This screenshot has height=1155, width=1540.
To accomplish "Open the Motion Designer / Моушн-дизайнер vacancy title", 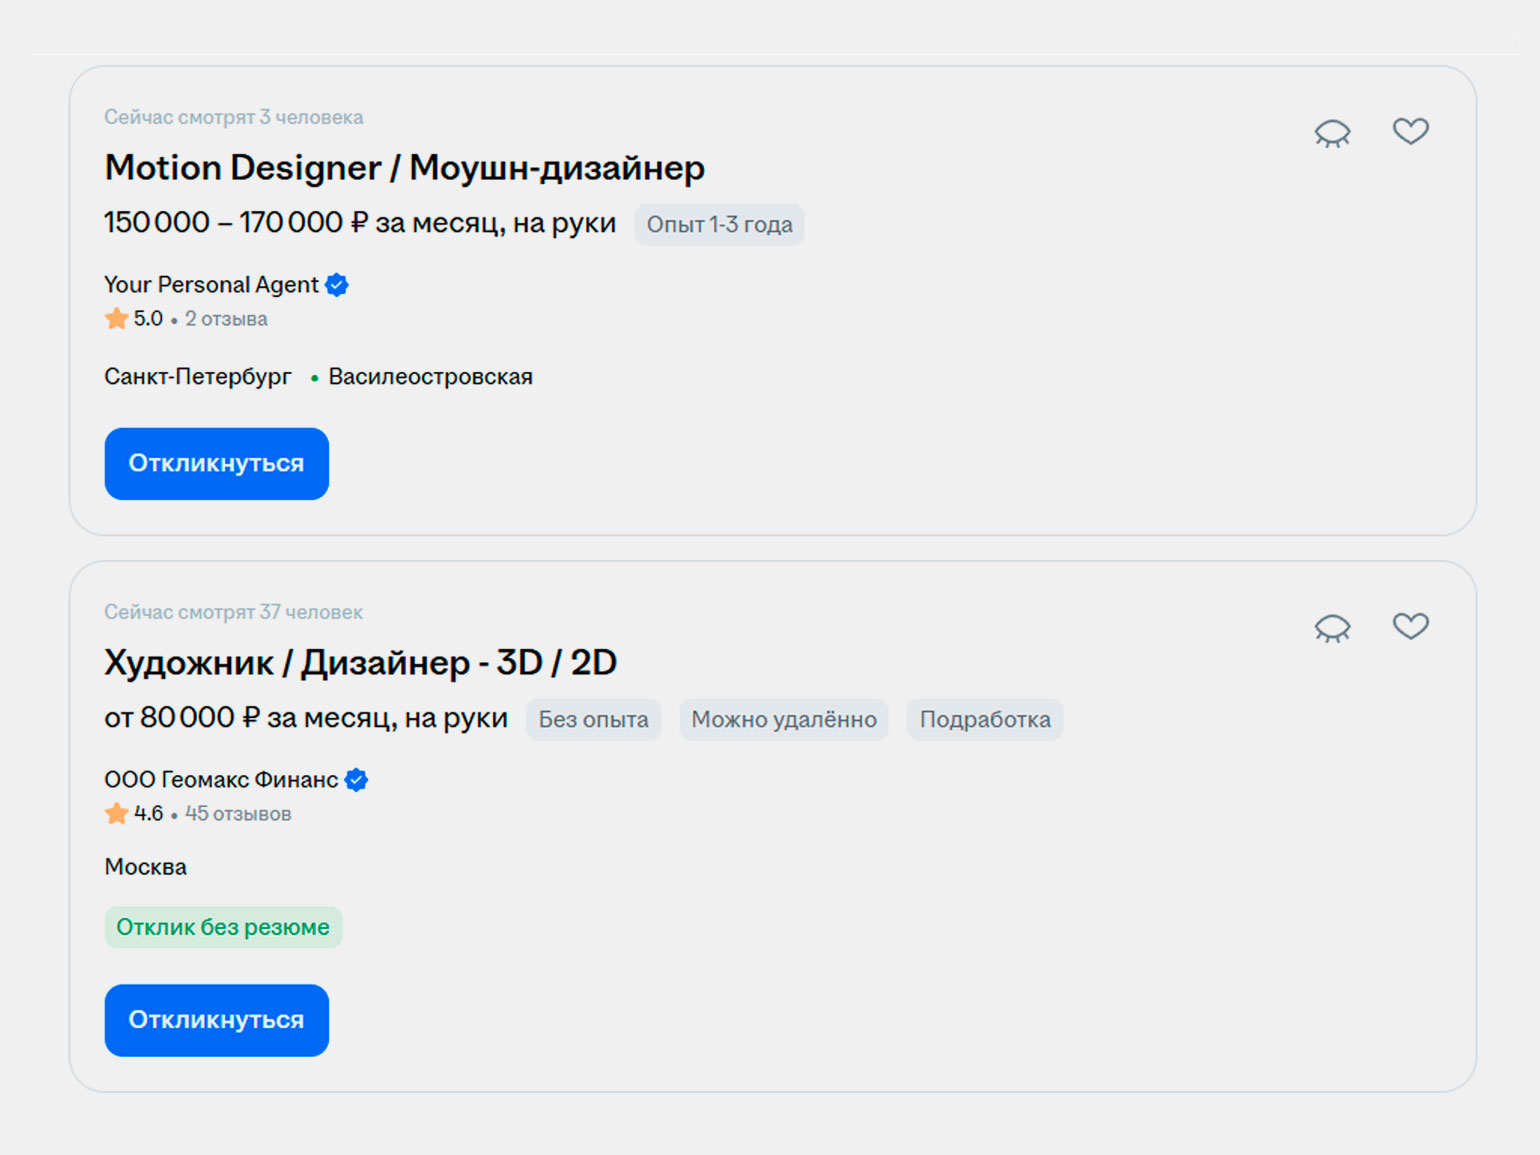I will (404, 168).
